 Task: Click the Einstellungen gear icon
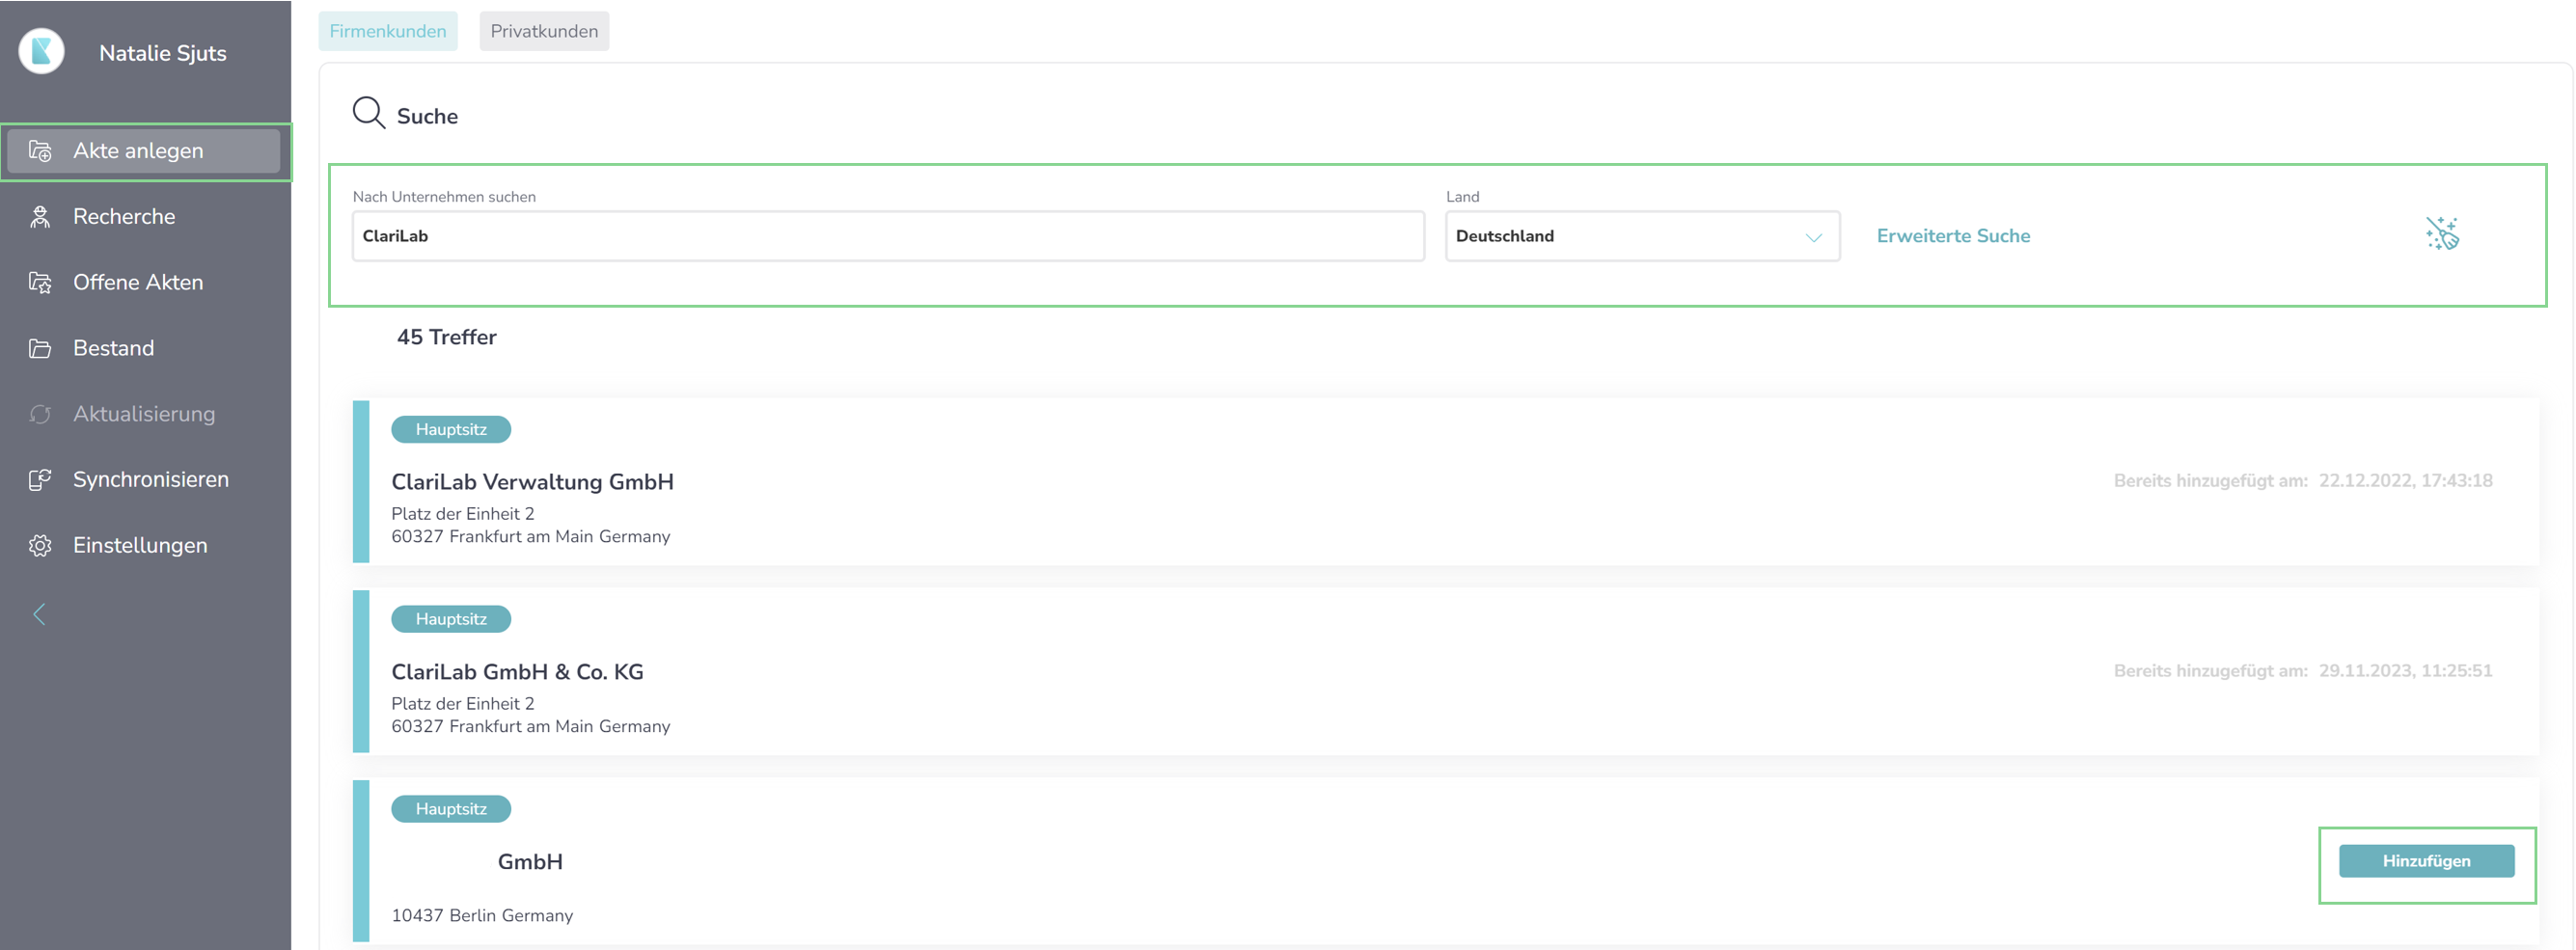(x=40, y=546)
